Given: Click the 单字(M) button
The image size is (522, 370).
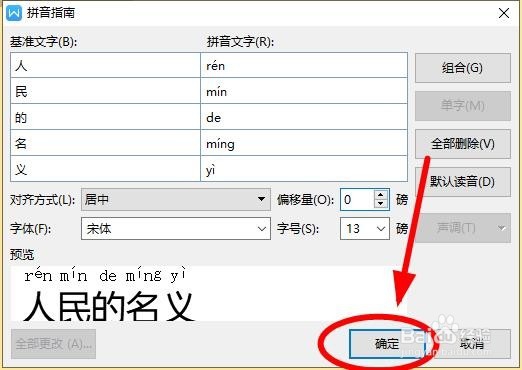Looking at the screenshot, I should (463, 106).
